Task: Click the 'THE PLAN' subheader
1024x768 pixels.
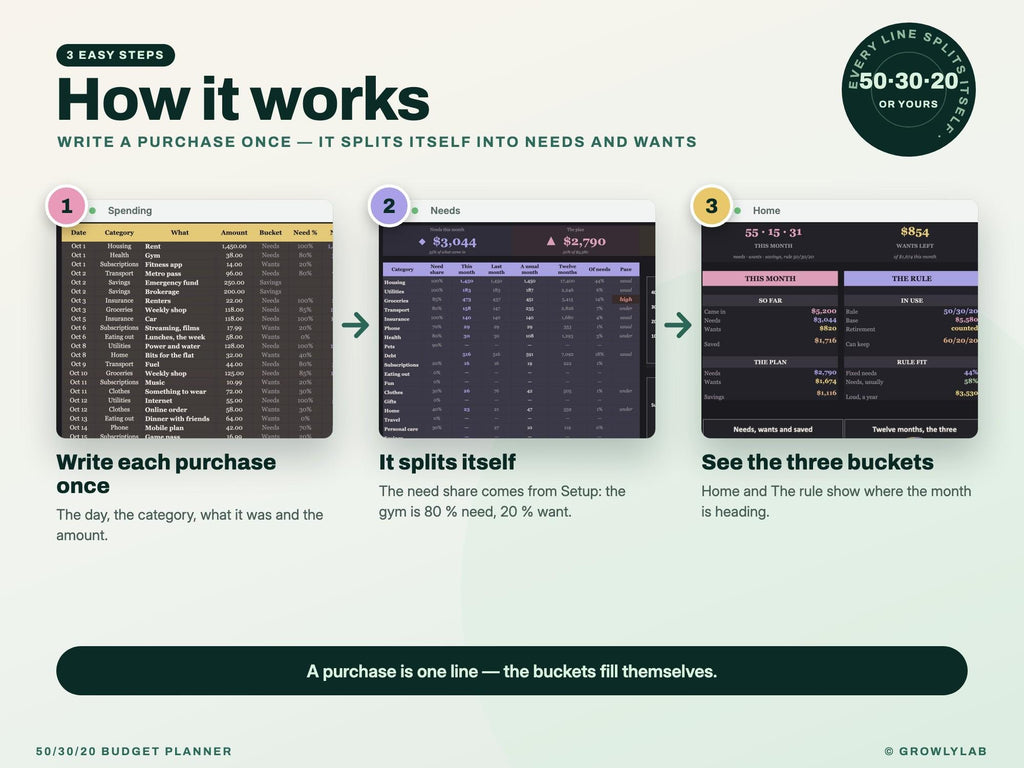Action: 770,362
